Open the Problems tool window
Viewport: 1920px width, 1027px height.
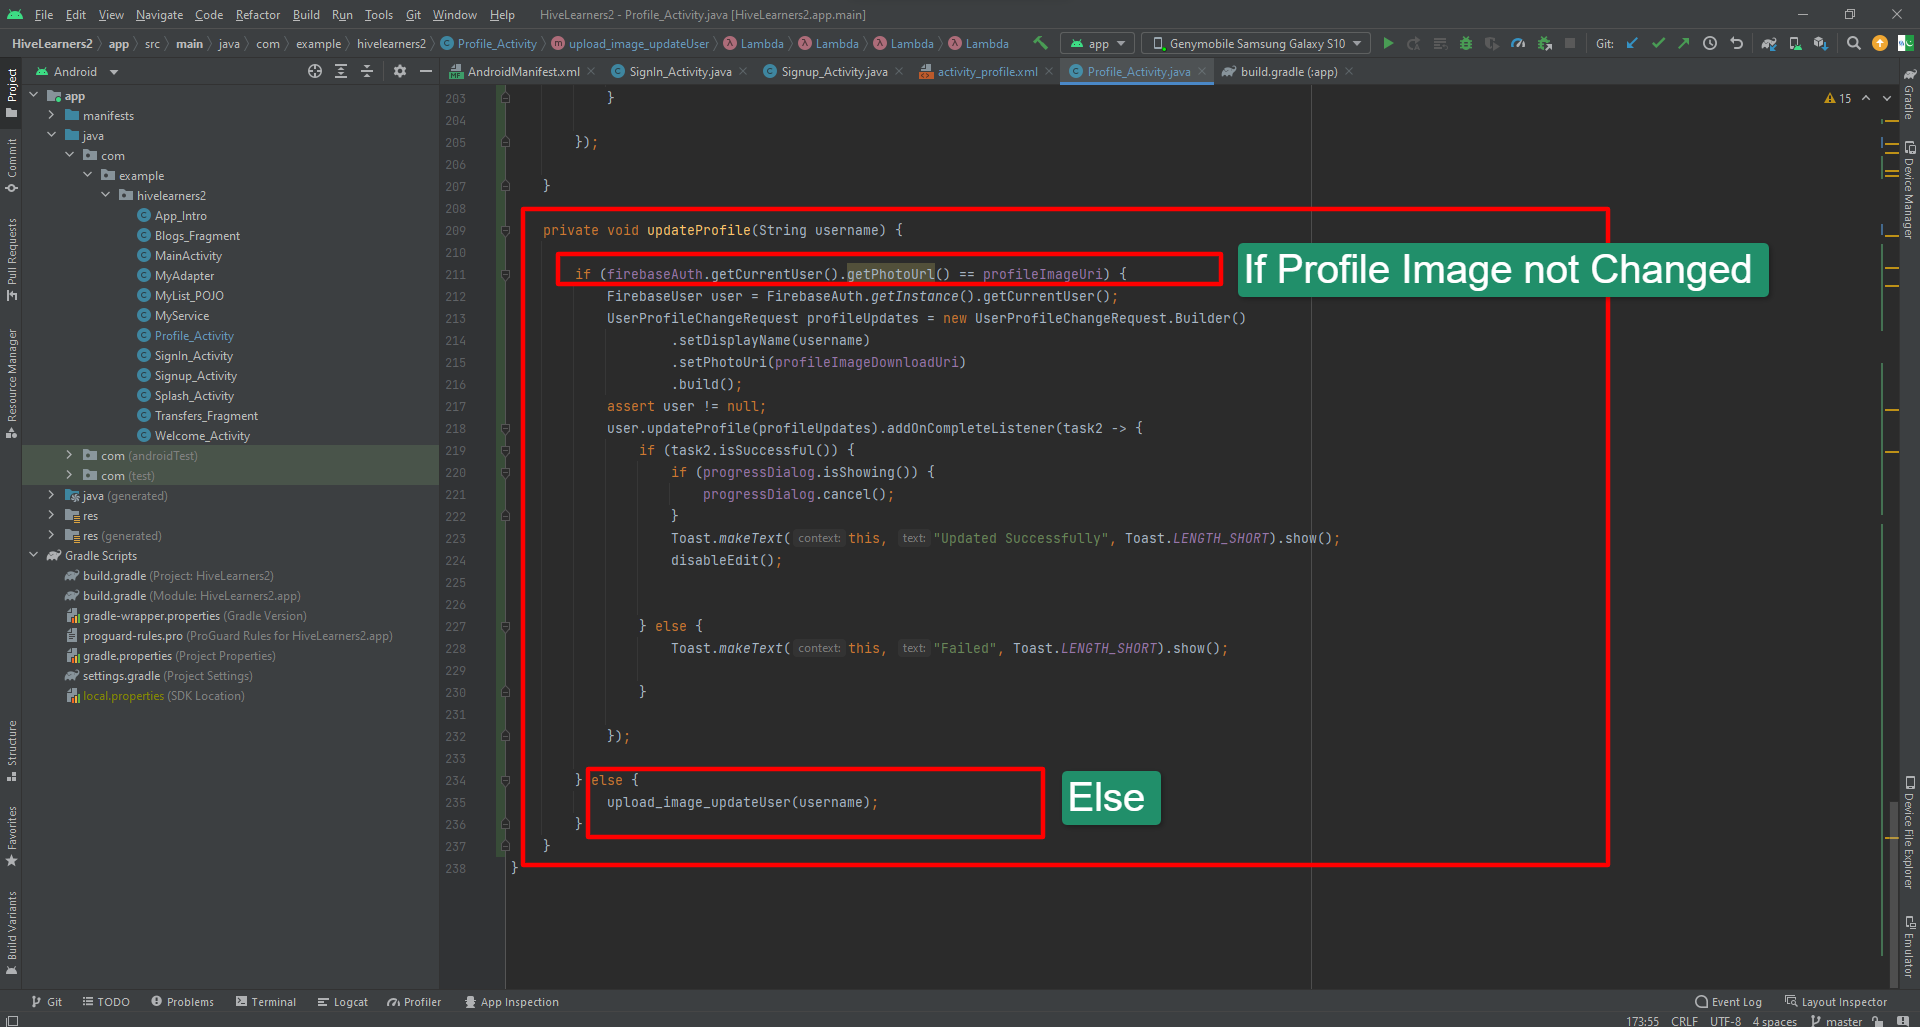click(183, 1001)
